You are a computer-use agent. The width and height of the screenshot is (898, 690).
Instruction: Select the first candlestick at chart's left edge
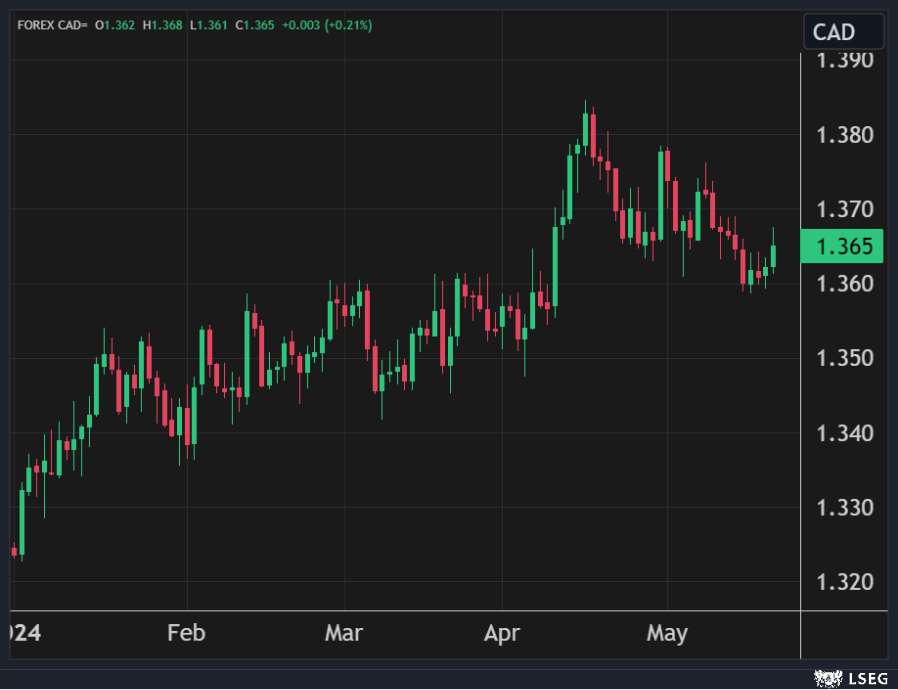point(14,550)
